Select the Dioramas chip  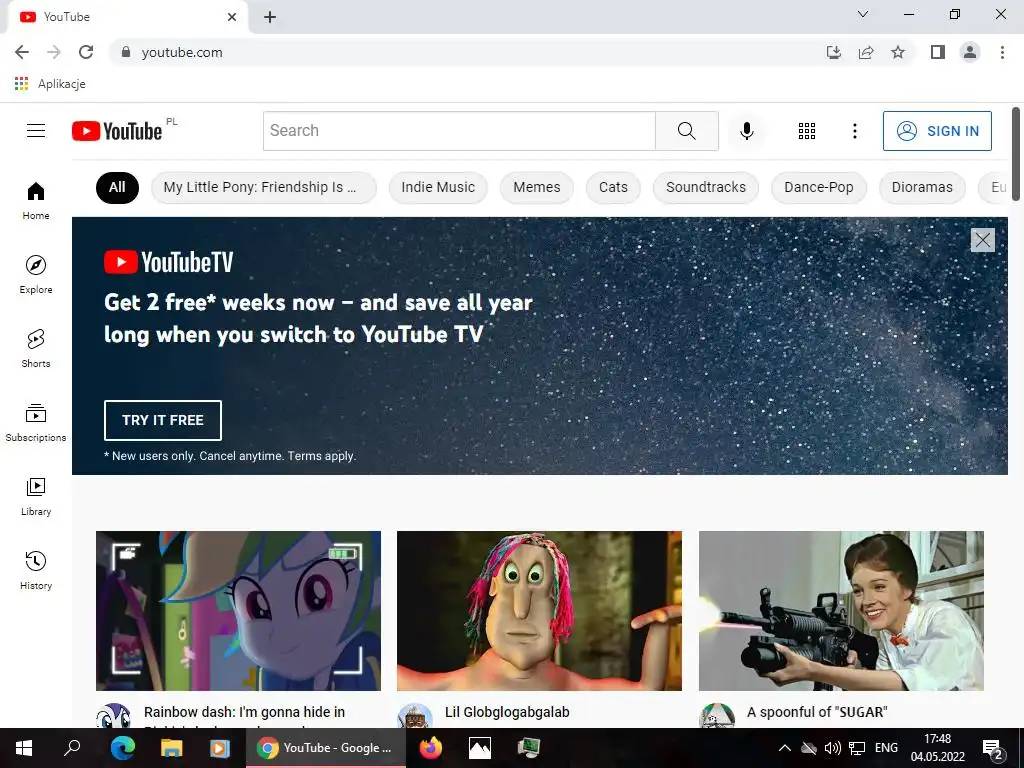coord(922,187)
